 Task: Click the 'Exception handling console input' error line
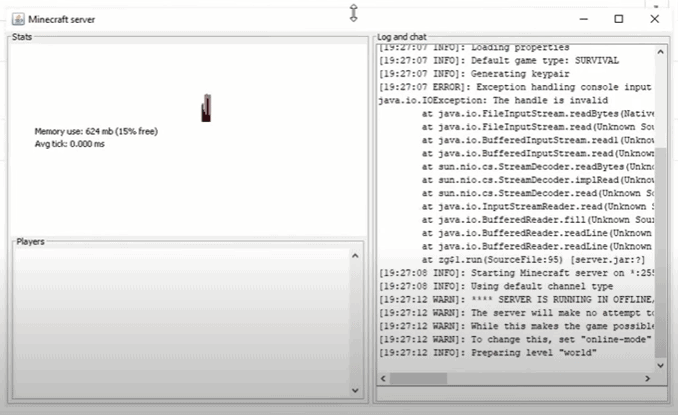pos(515,87)
